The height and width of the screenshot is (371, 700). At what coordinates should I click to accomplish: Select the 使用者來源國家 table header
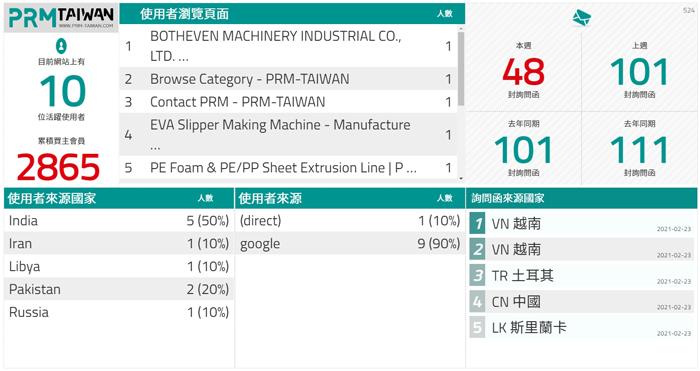click(x=119, y=198)
